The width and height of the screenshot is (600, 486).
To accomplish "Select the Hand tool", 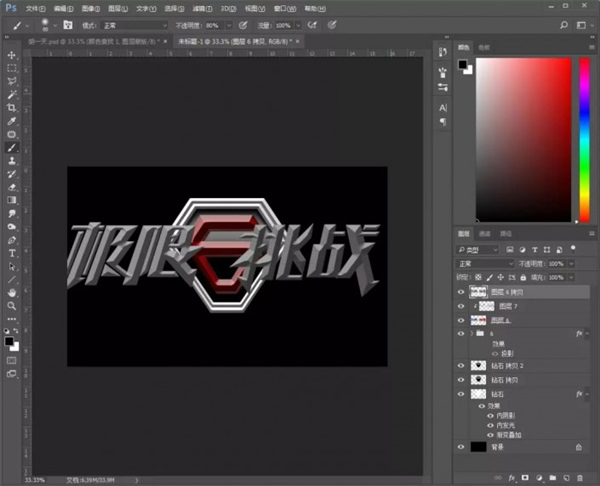I will (11, 293).
